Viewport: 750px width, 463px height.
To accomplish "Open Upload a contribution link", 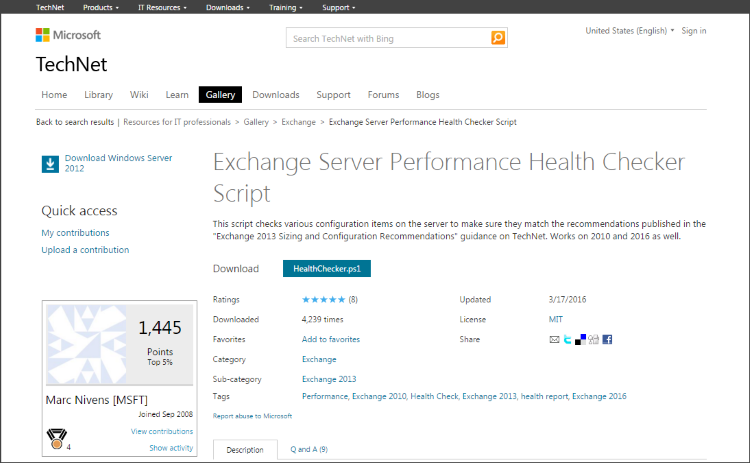I will pyautogui.click(x=85, y=250).
